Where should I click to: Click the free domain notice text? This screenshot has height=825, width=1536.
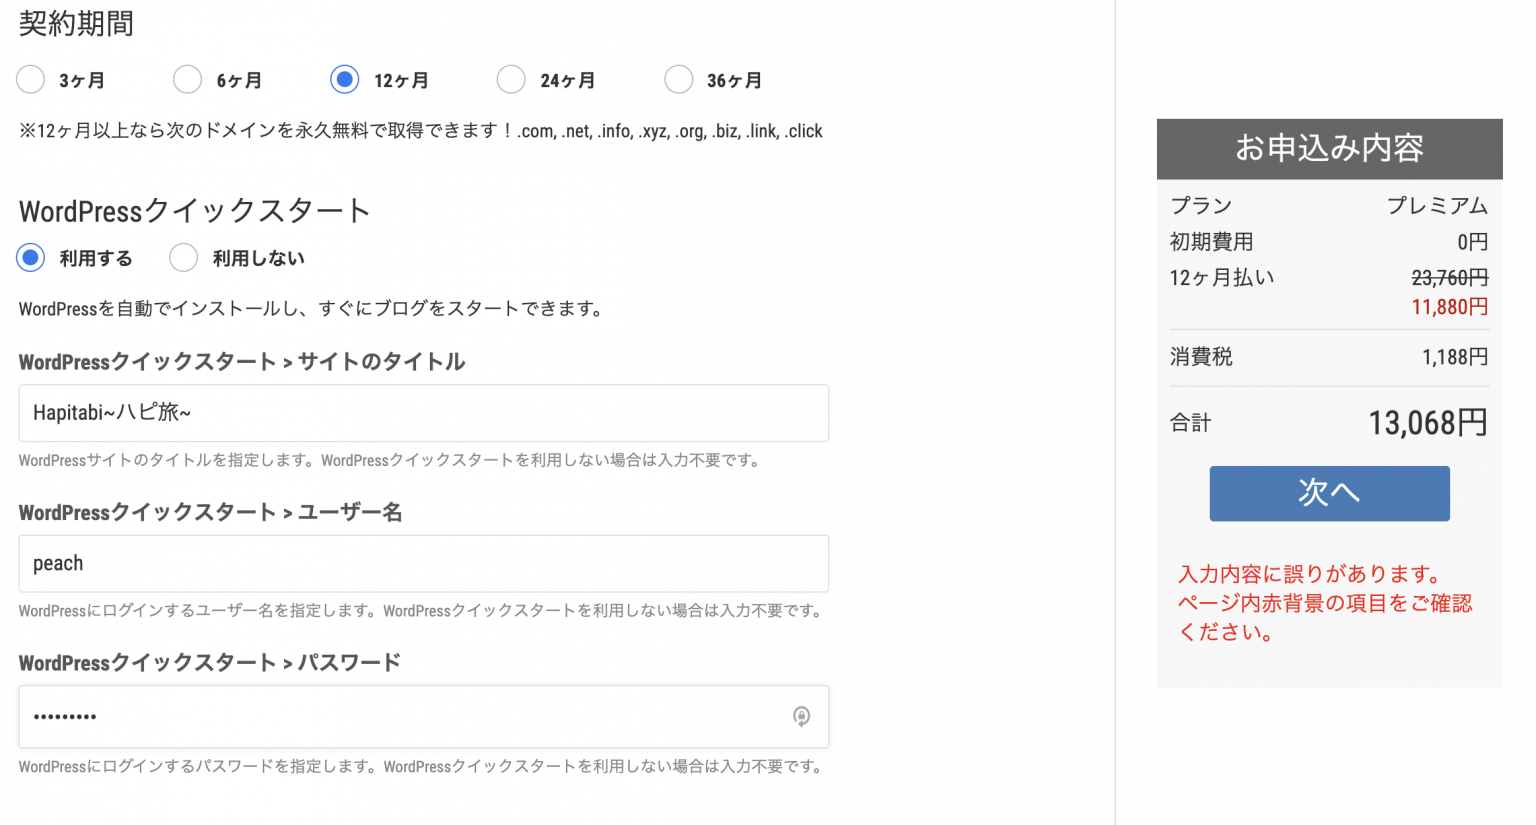click(x=420, y=131)
